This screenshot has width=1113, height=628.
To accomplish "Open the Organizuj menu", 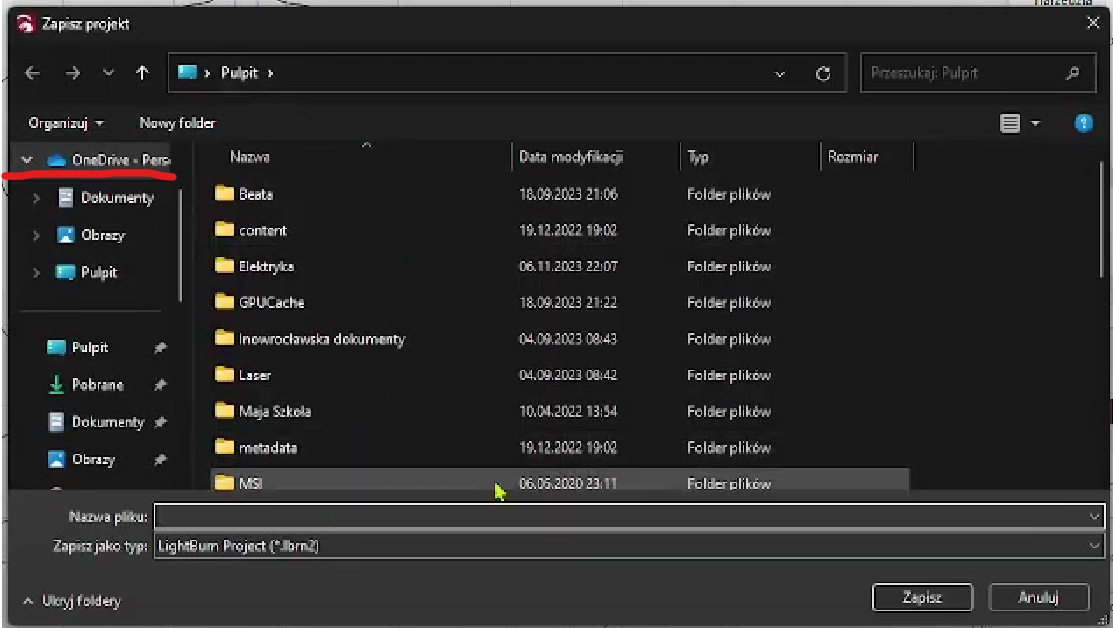I will [66, 123].
